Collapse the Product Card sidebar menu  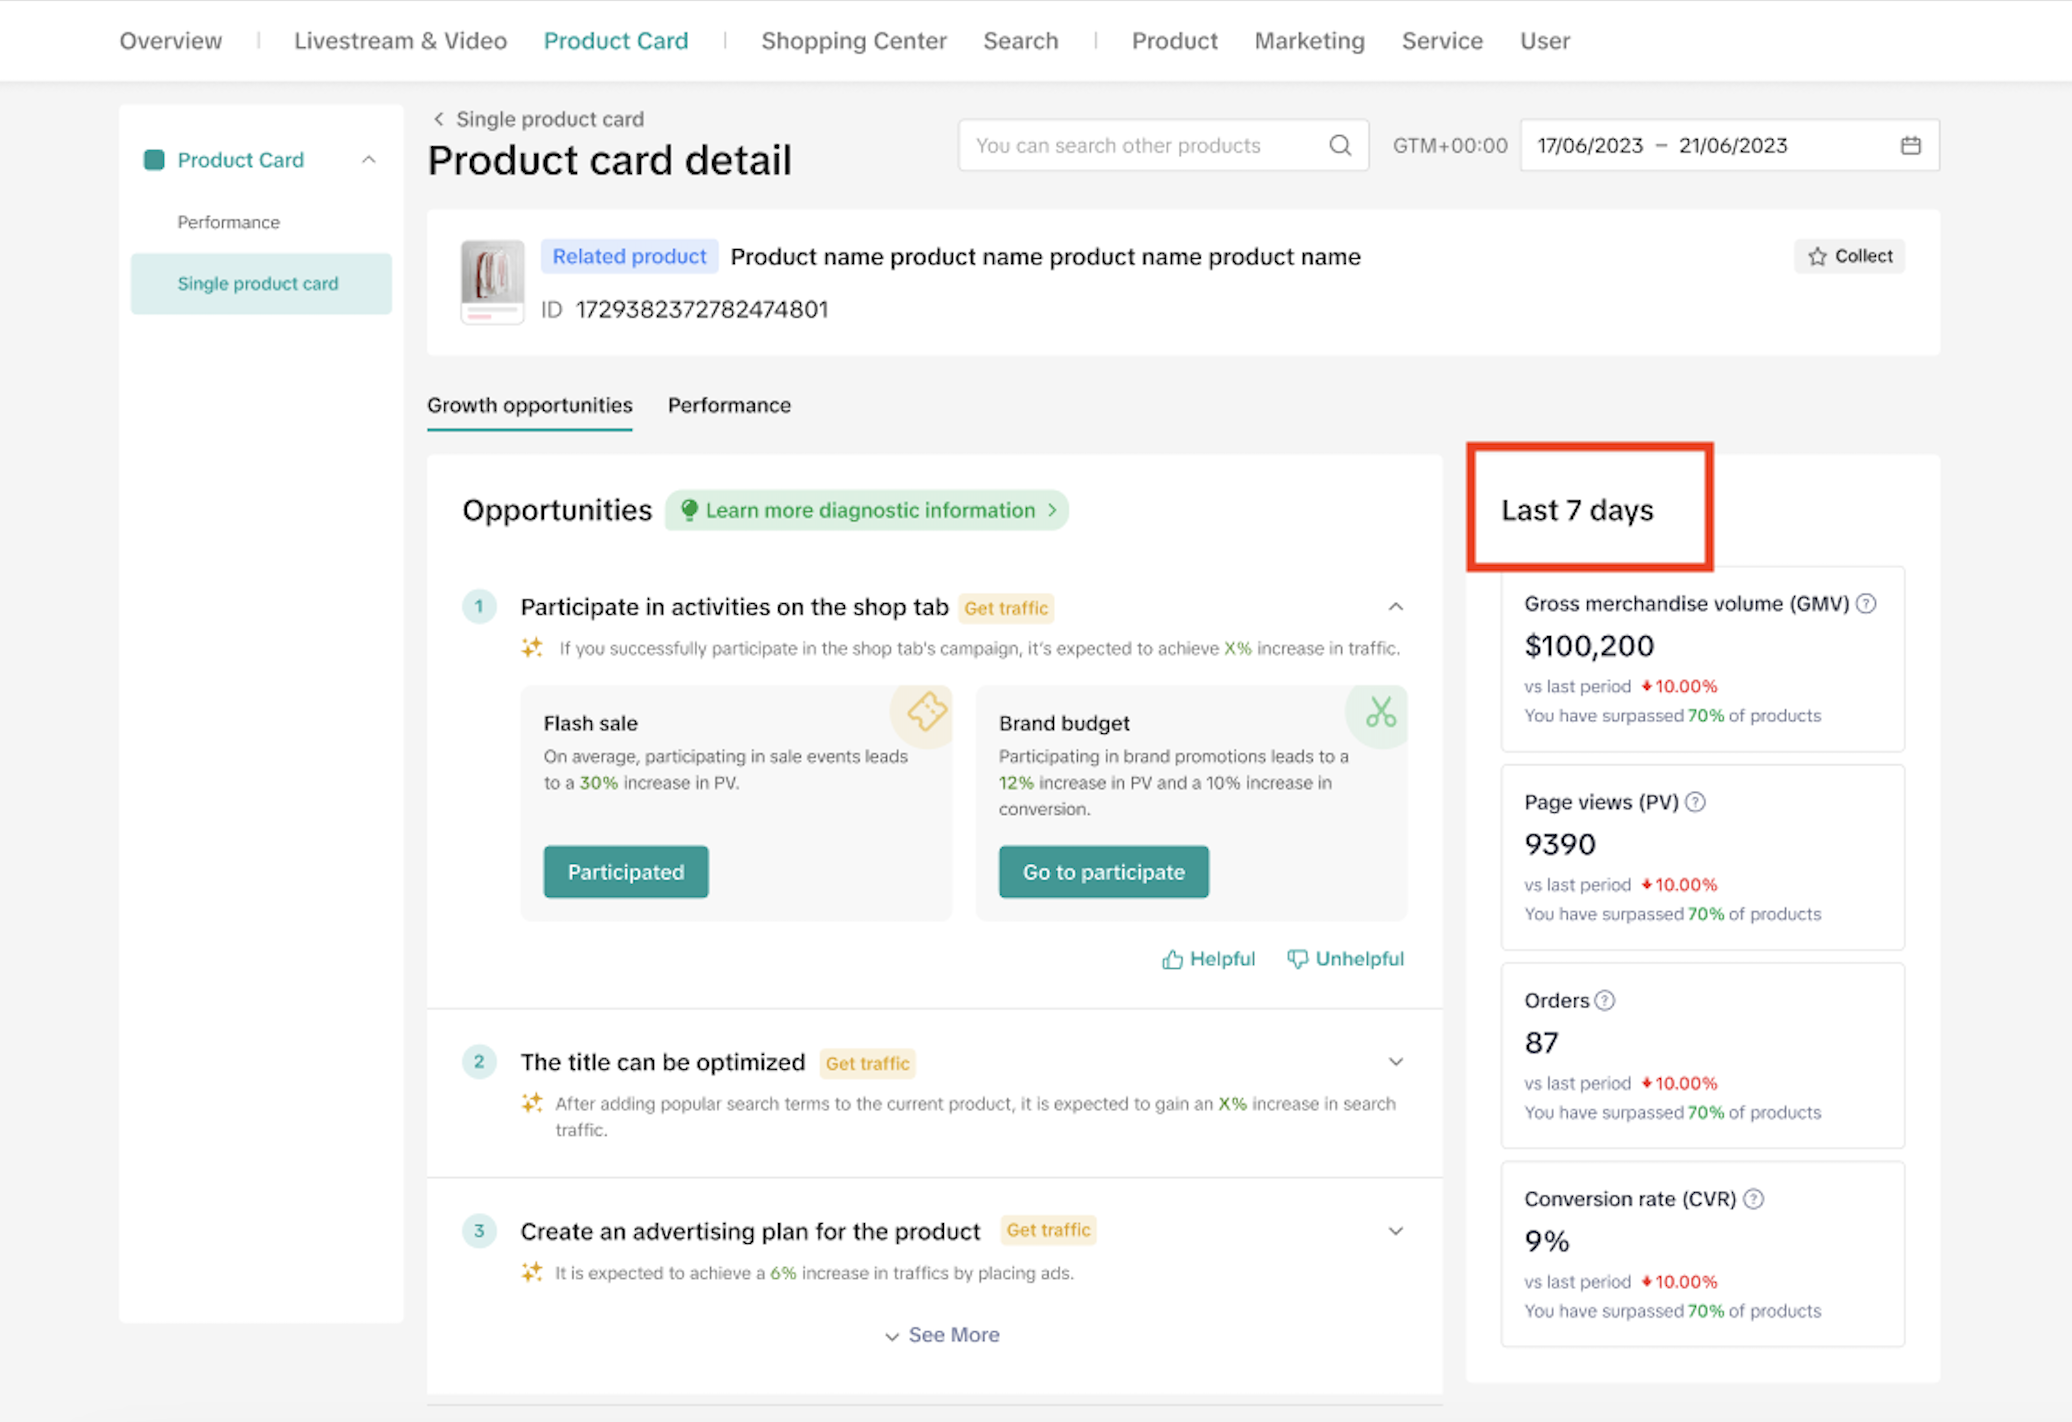369,160
